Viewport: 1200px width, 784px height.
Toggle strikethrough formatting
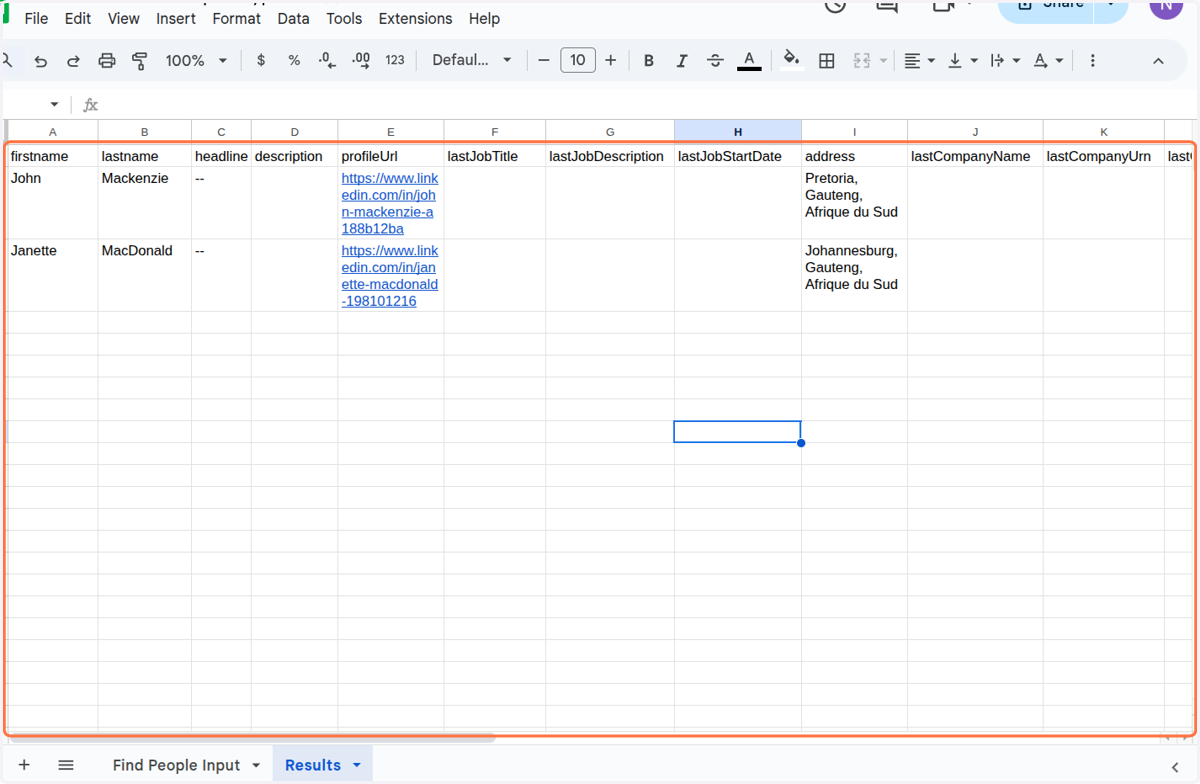point(715,61)
